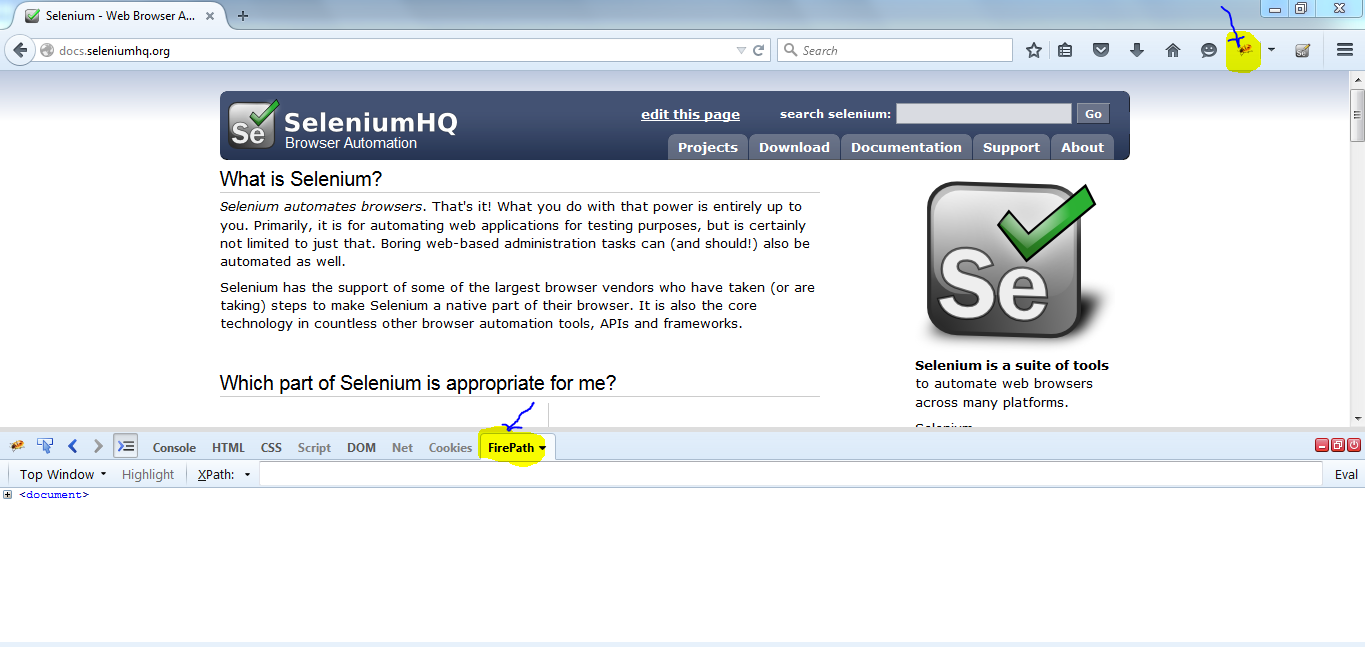Click 'Which part of Selenium is appropriate for me?' heading

pyautogui.click(x=418, y=383)
